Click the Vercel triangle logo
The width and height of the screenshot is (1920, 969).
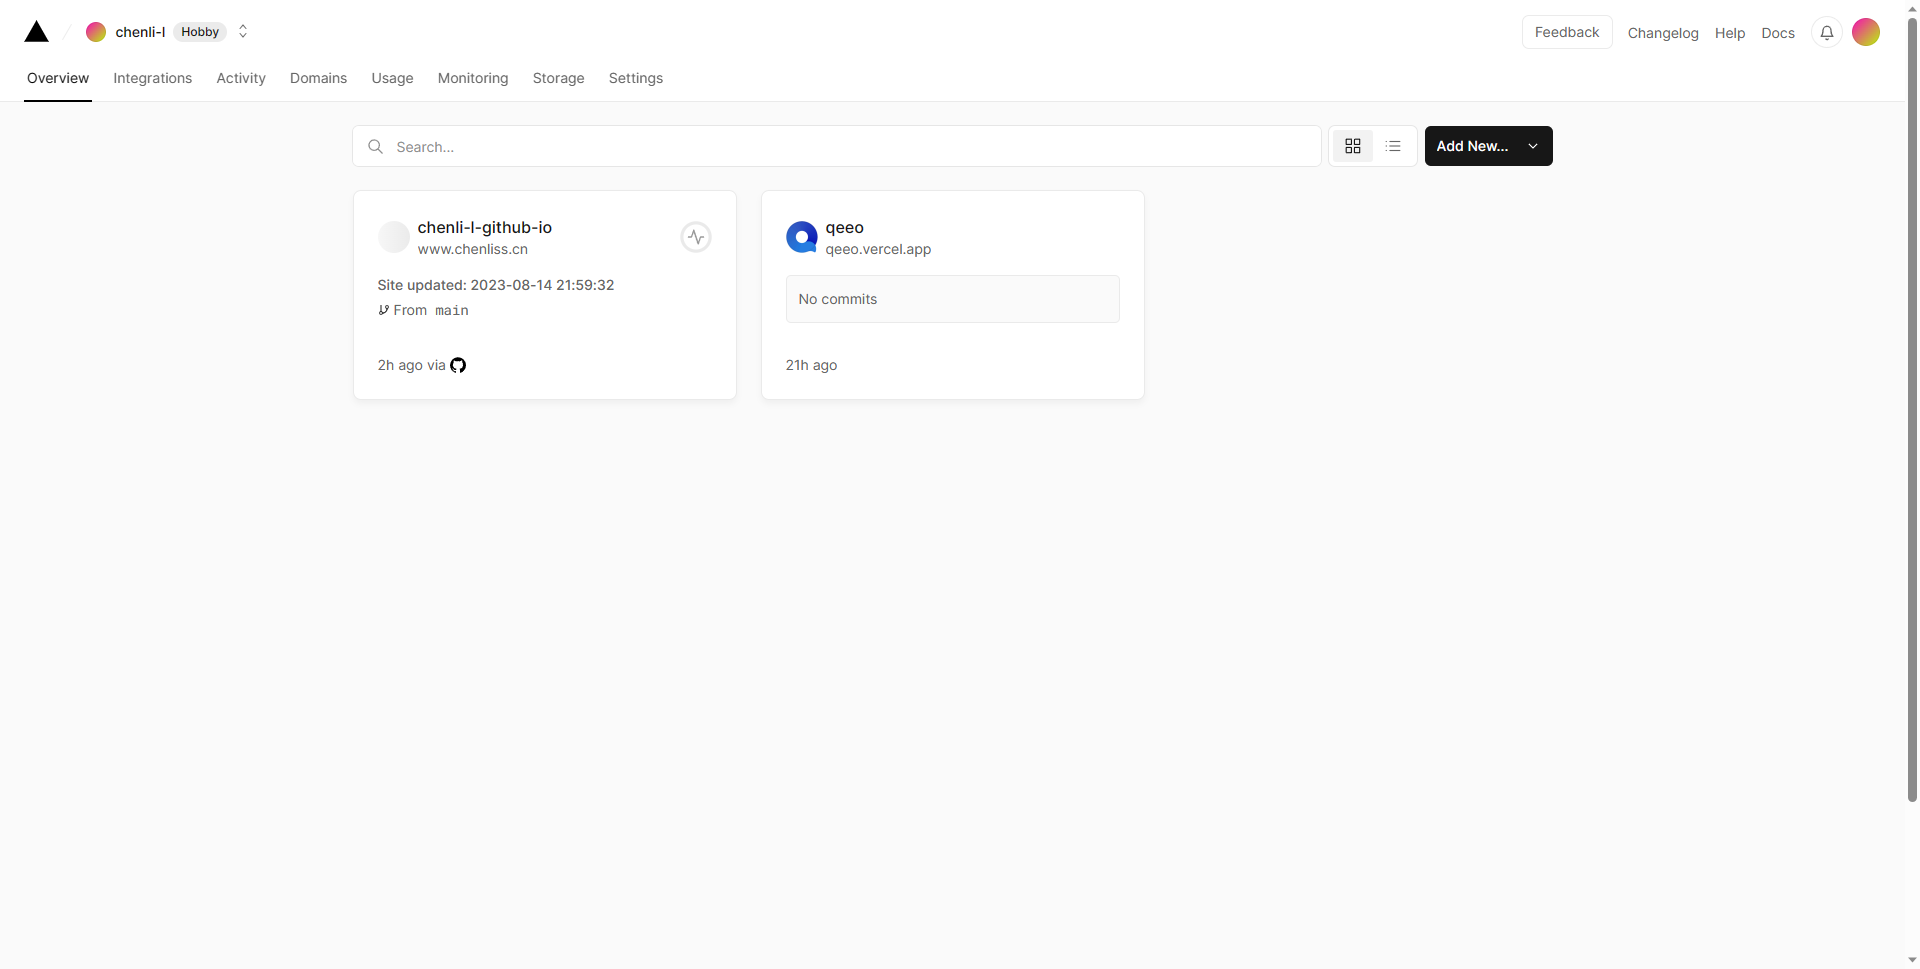click(x=37, y=32)
